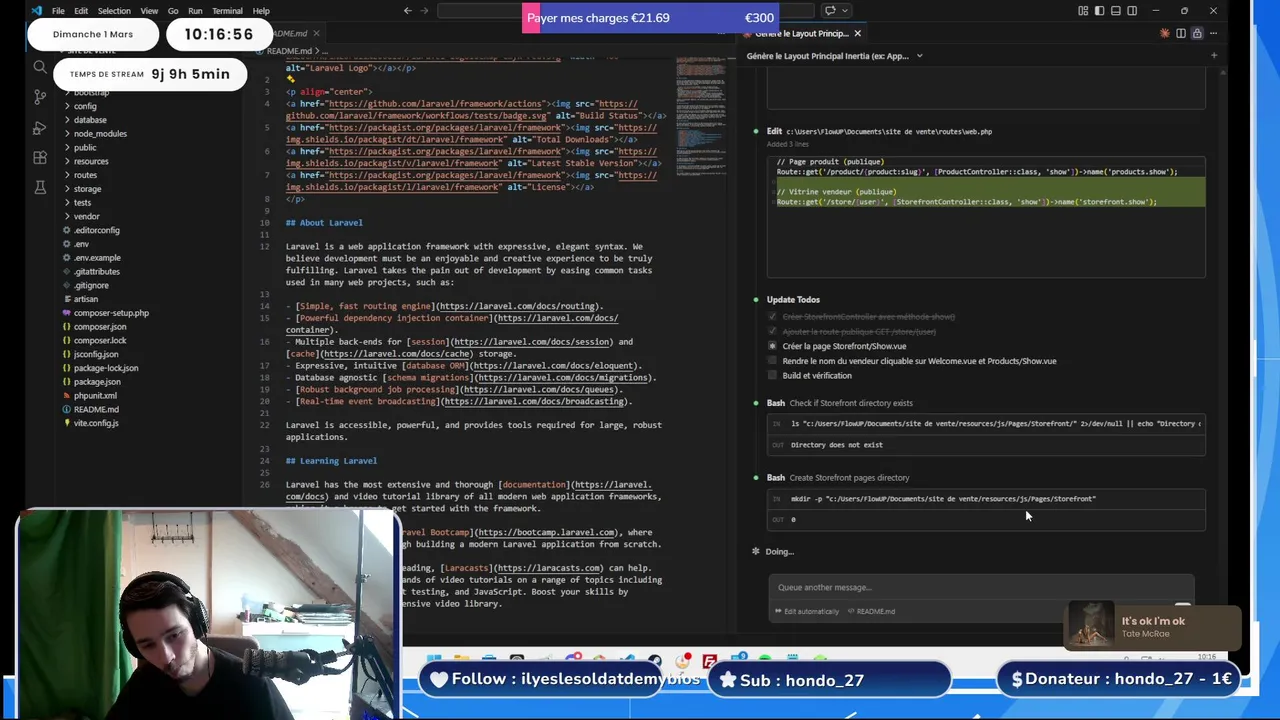Open composer.json in explorer
The width and height of the screenshot is (1280, 720).
99,327
